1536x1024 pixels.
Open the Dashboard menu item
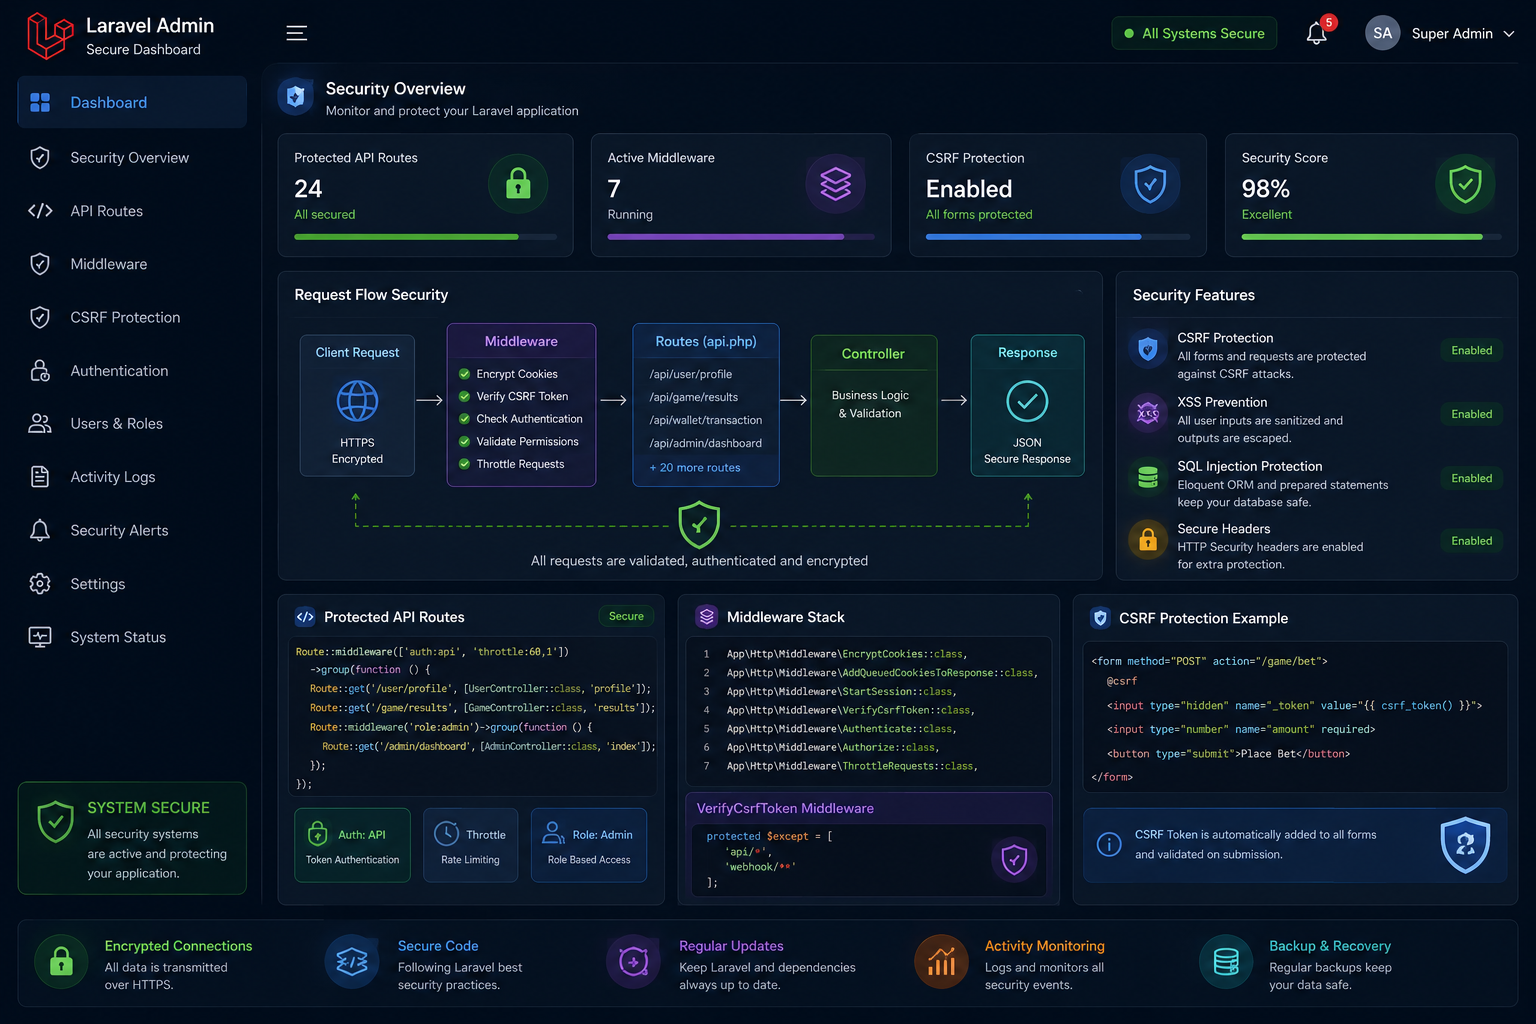pos(132,102)
